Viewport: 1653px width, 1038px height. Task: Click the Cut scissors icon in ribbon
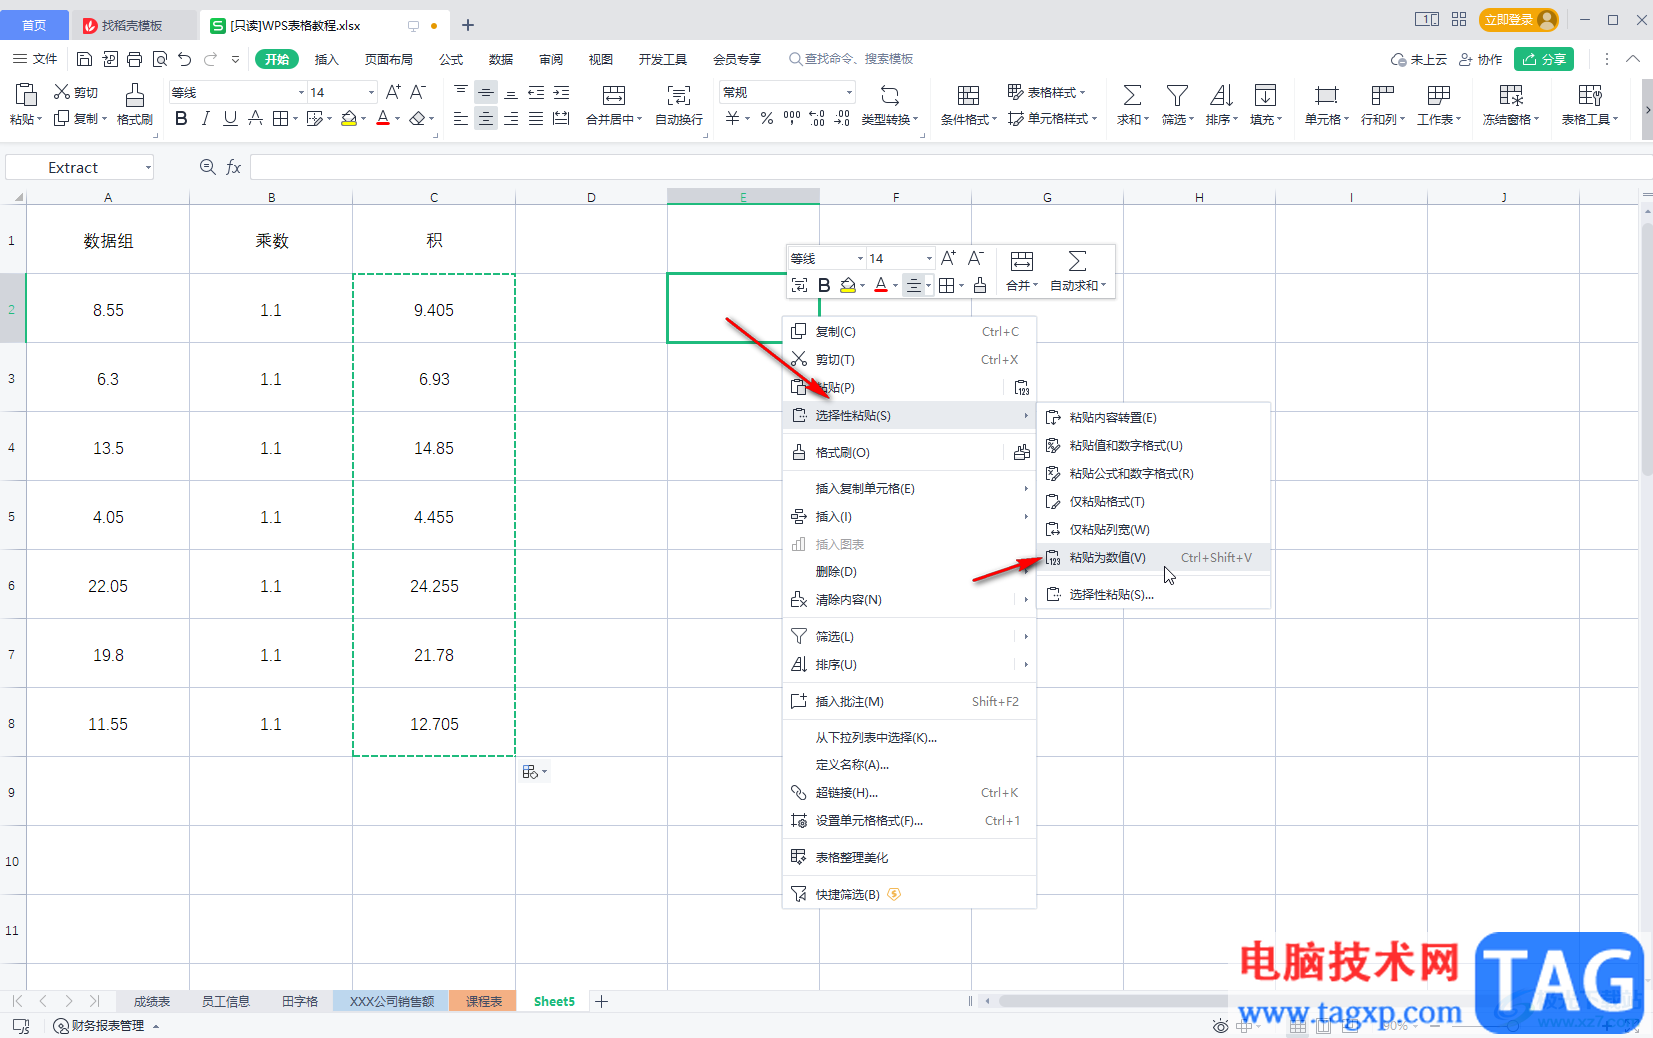[62, 92]
